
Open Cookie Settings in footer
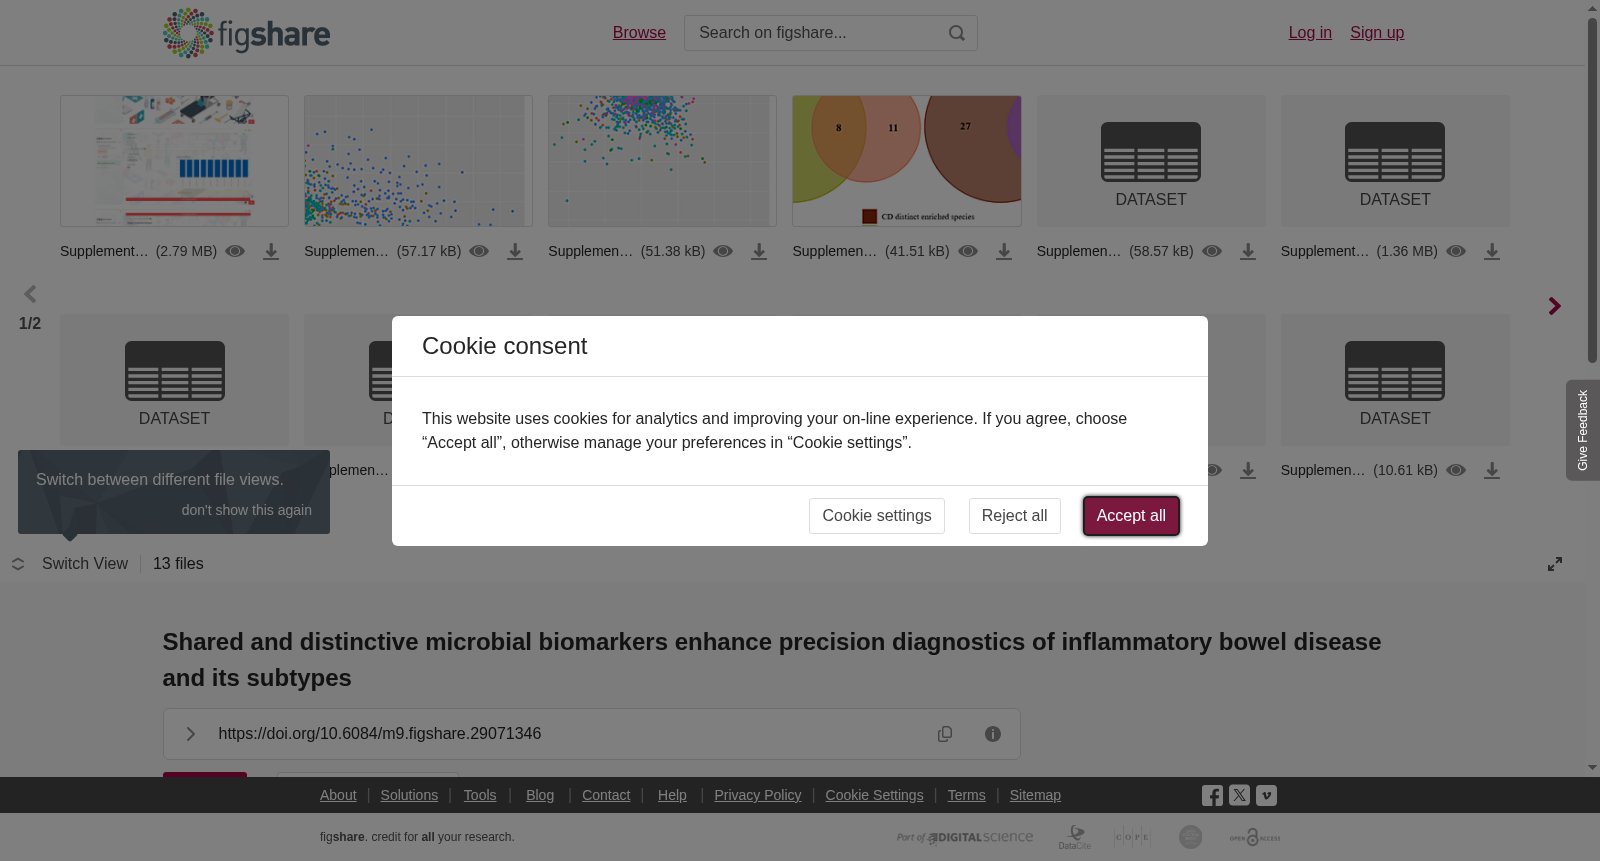(874, 795)
